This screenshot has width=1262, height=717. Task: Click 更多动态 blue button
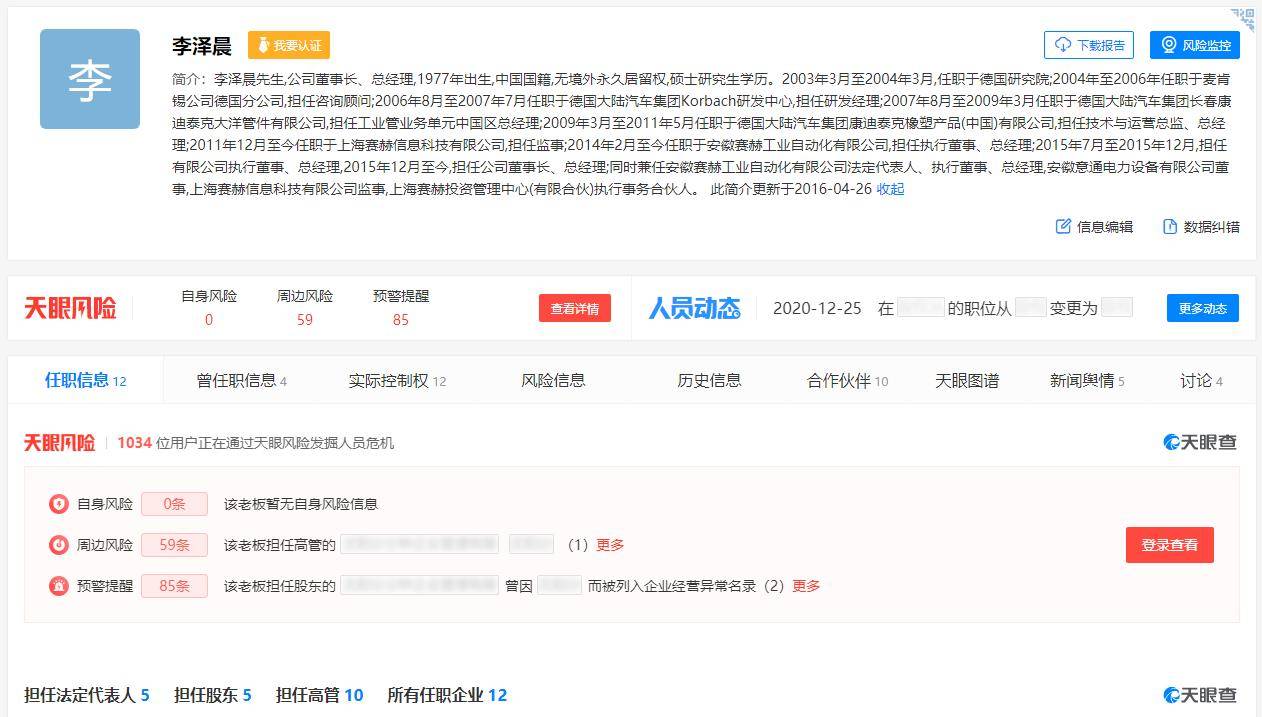(x=1202, y=308)
